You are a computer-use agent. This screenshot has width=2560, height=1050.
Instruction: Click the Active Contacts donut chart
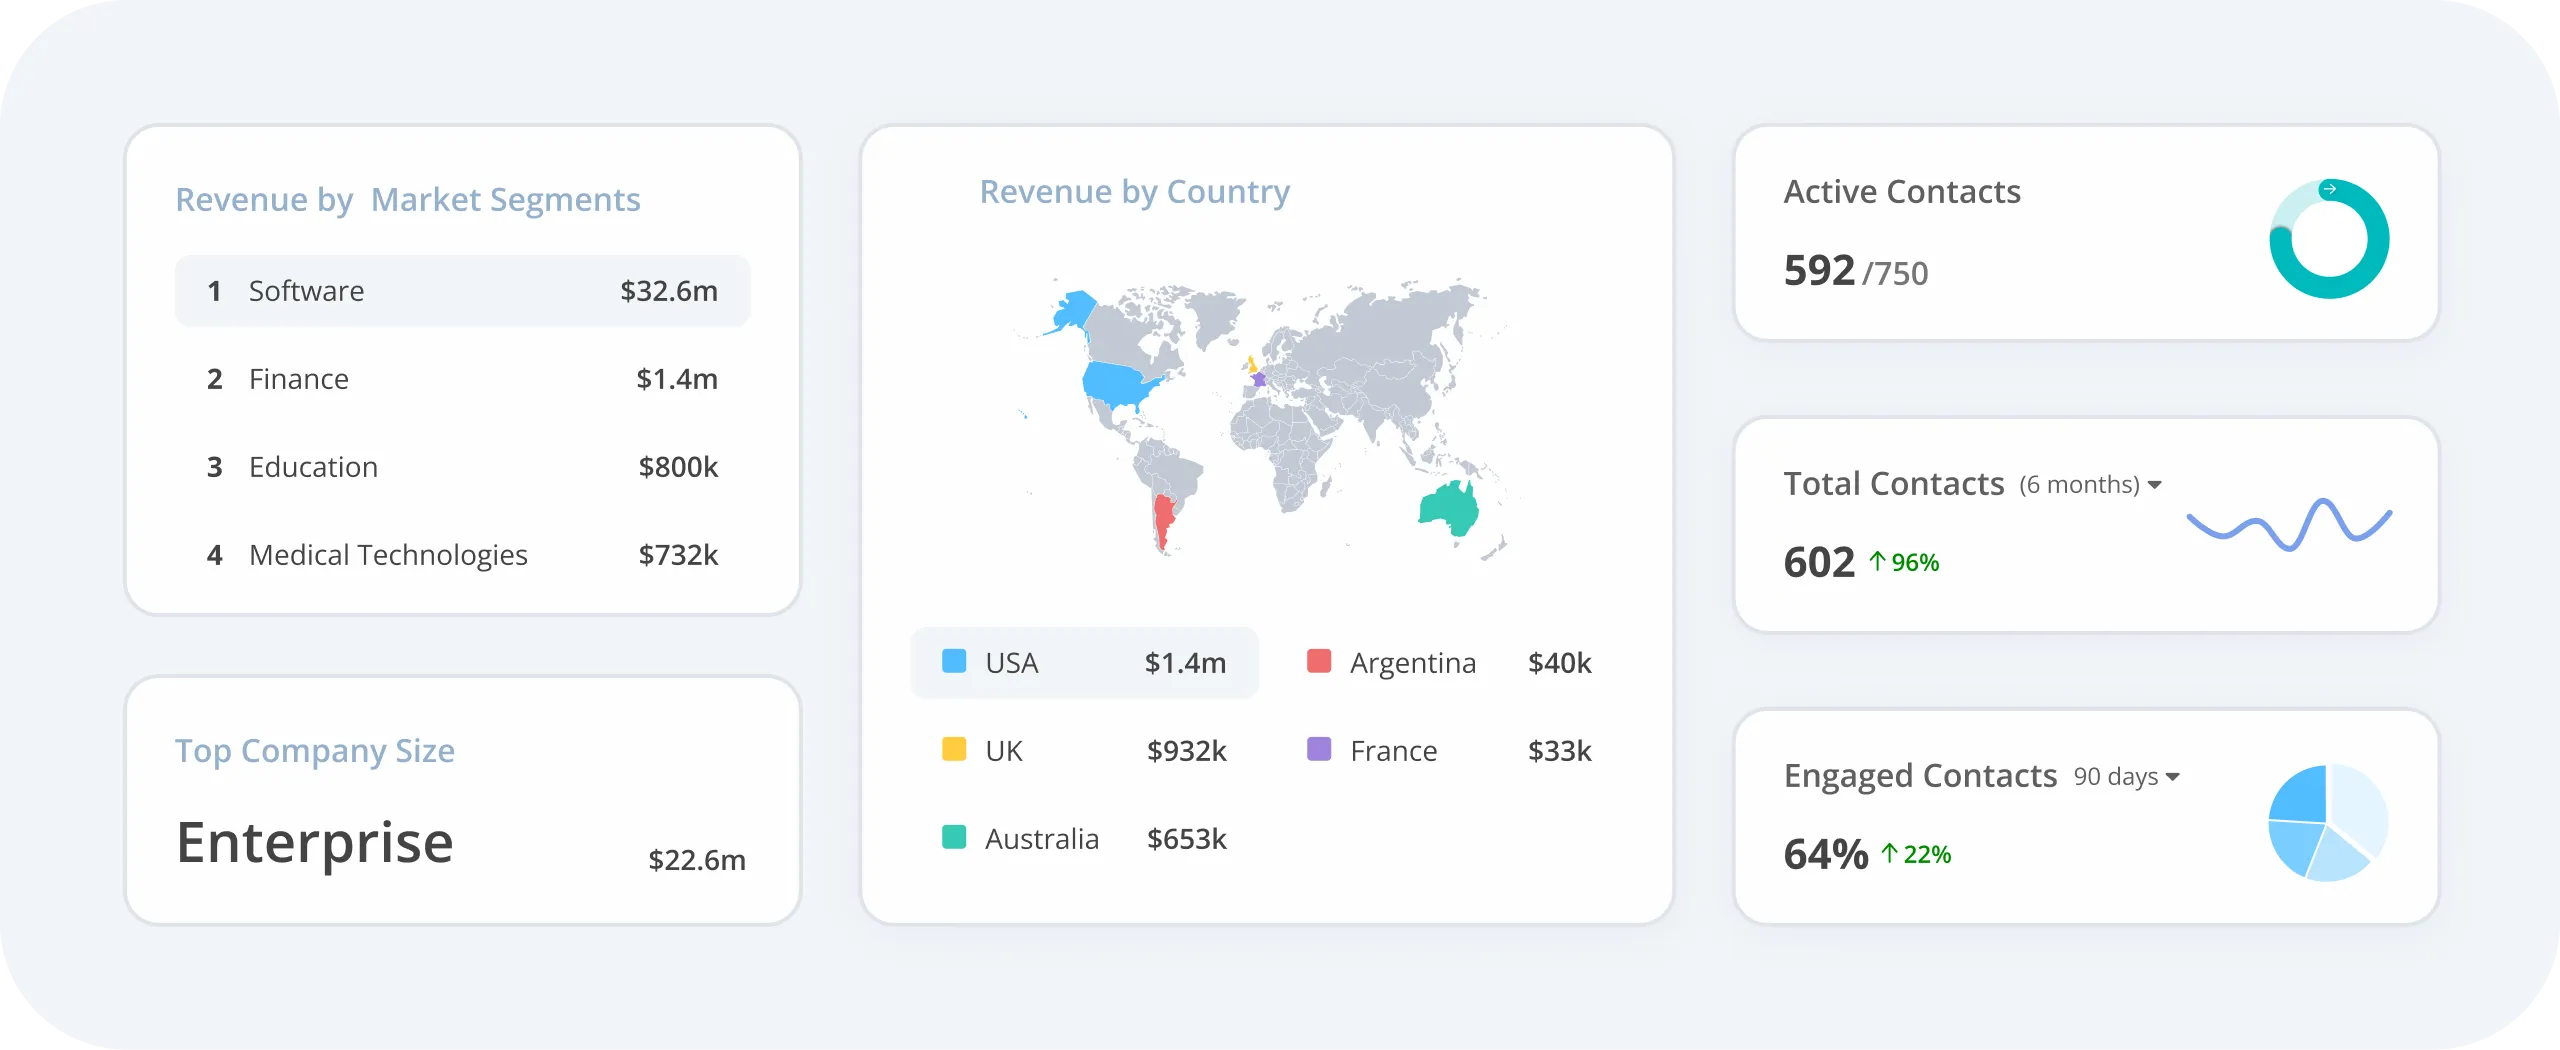point(2329,239)
